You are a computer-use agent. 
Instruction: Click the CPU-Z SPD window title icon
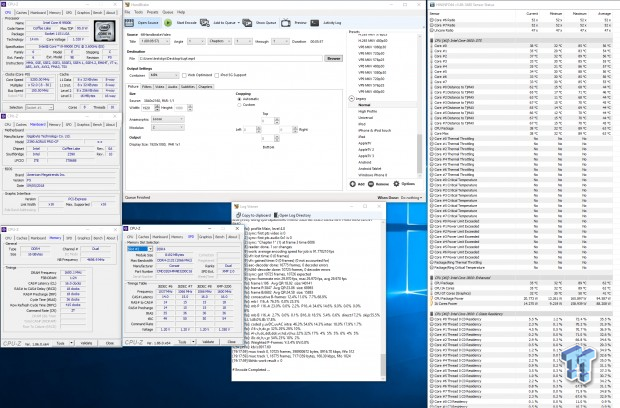tap(126, 229)
